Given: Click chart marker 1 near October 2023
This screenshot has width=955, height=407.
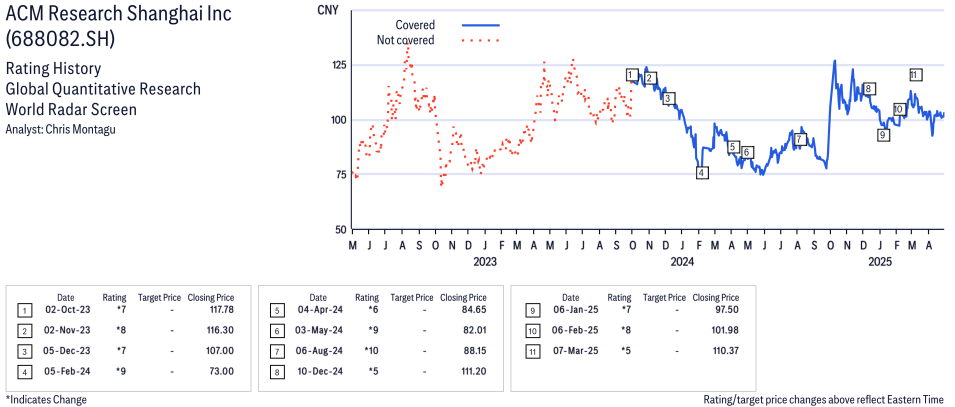Looking at the screenshot, I should (632, 75).
